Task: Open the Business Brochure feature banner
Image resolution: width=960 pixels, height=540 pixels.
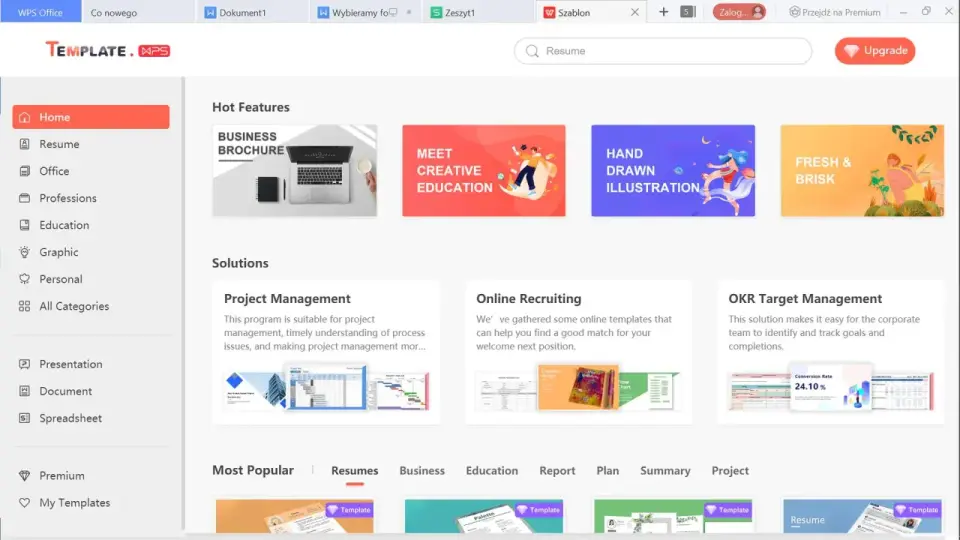Action: coord(294,171)
